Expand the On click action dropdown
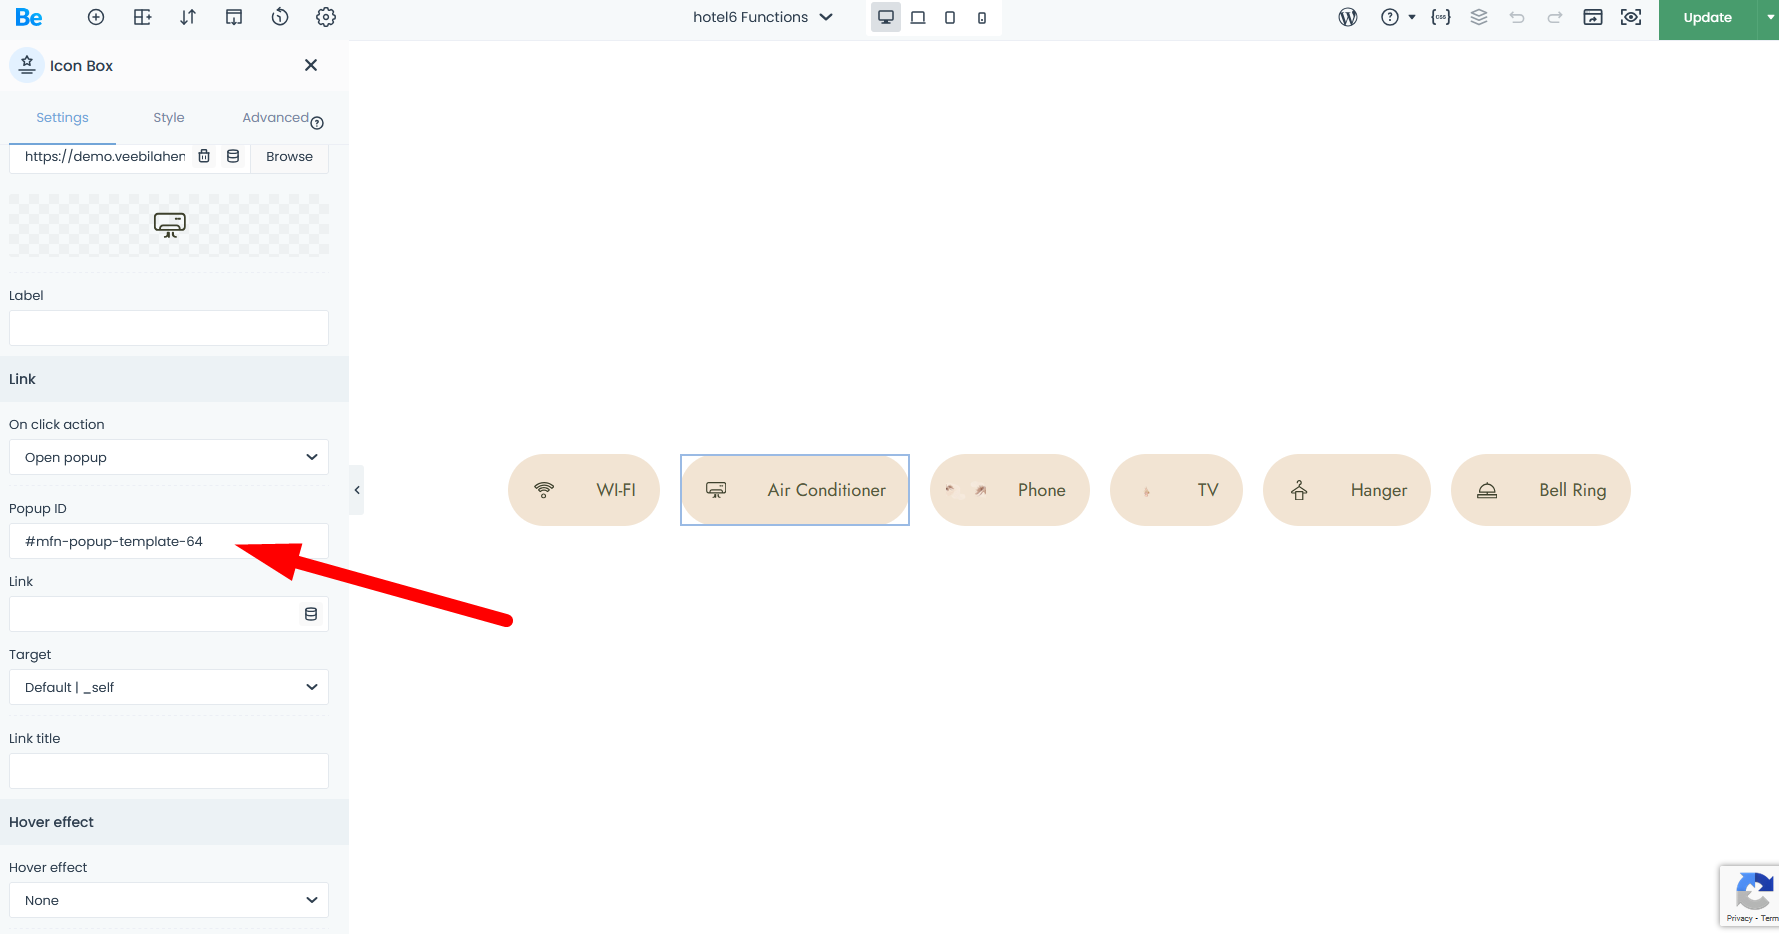Viewport: 1779px width, 934px height. [x=169, y=457]
